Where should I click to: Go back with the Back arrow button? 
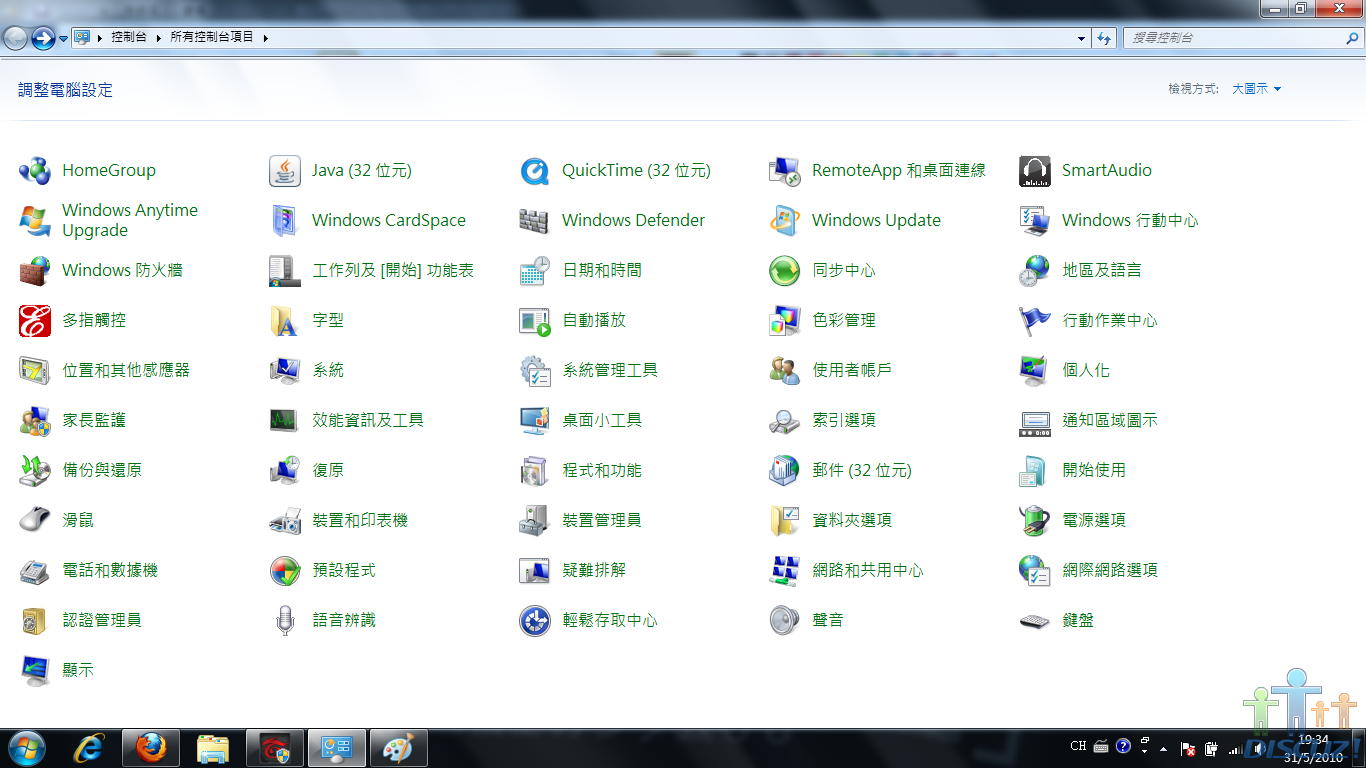pos(15,38)
